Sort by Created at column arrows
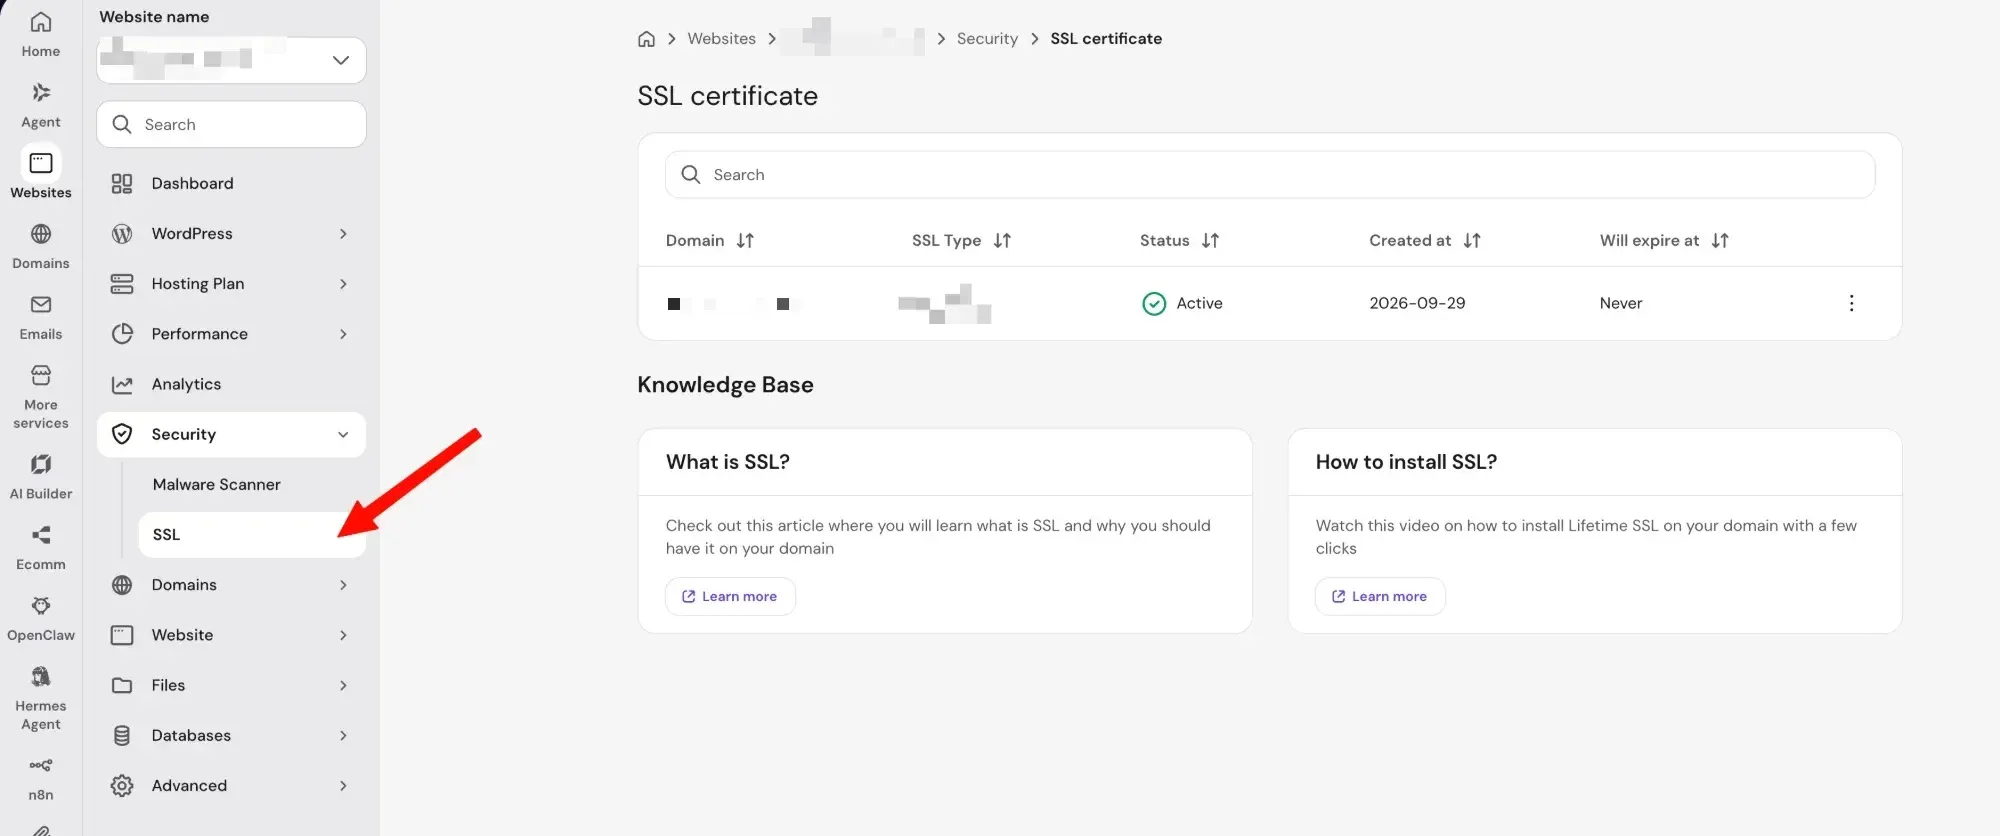Image resolution: width=2000 pixels, height=836 pixels. (x=1472, y=241)
